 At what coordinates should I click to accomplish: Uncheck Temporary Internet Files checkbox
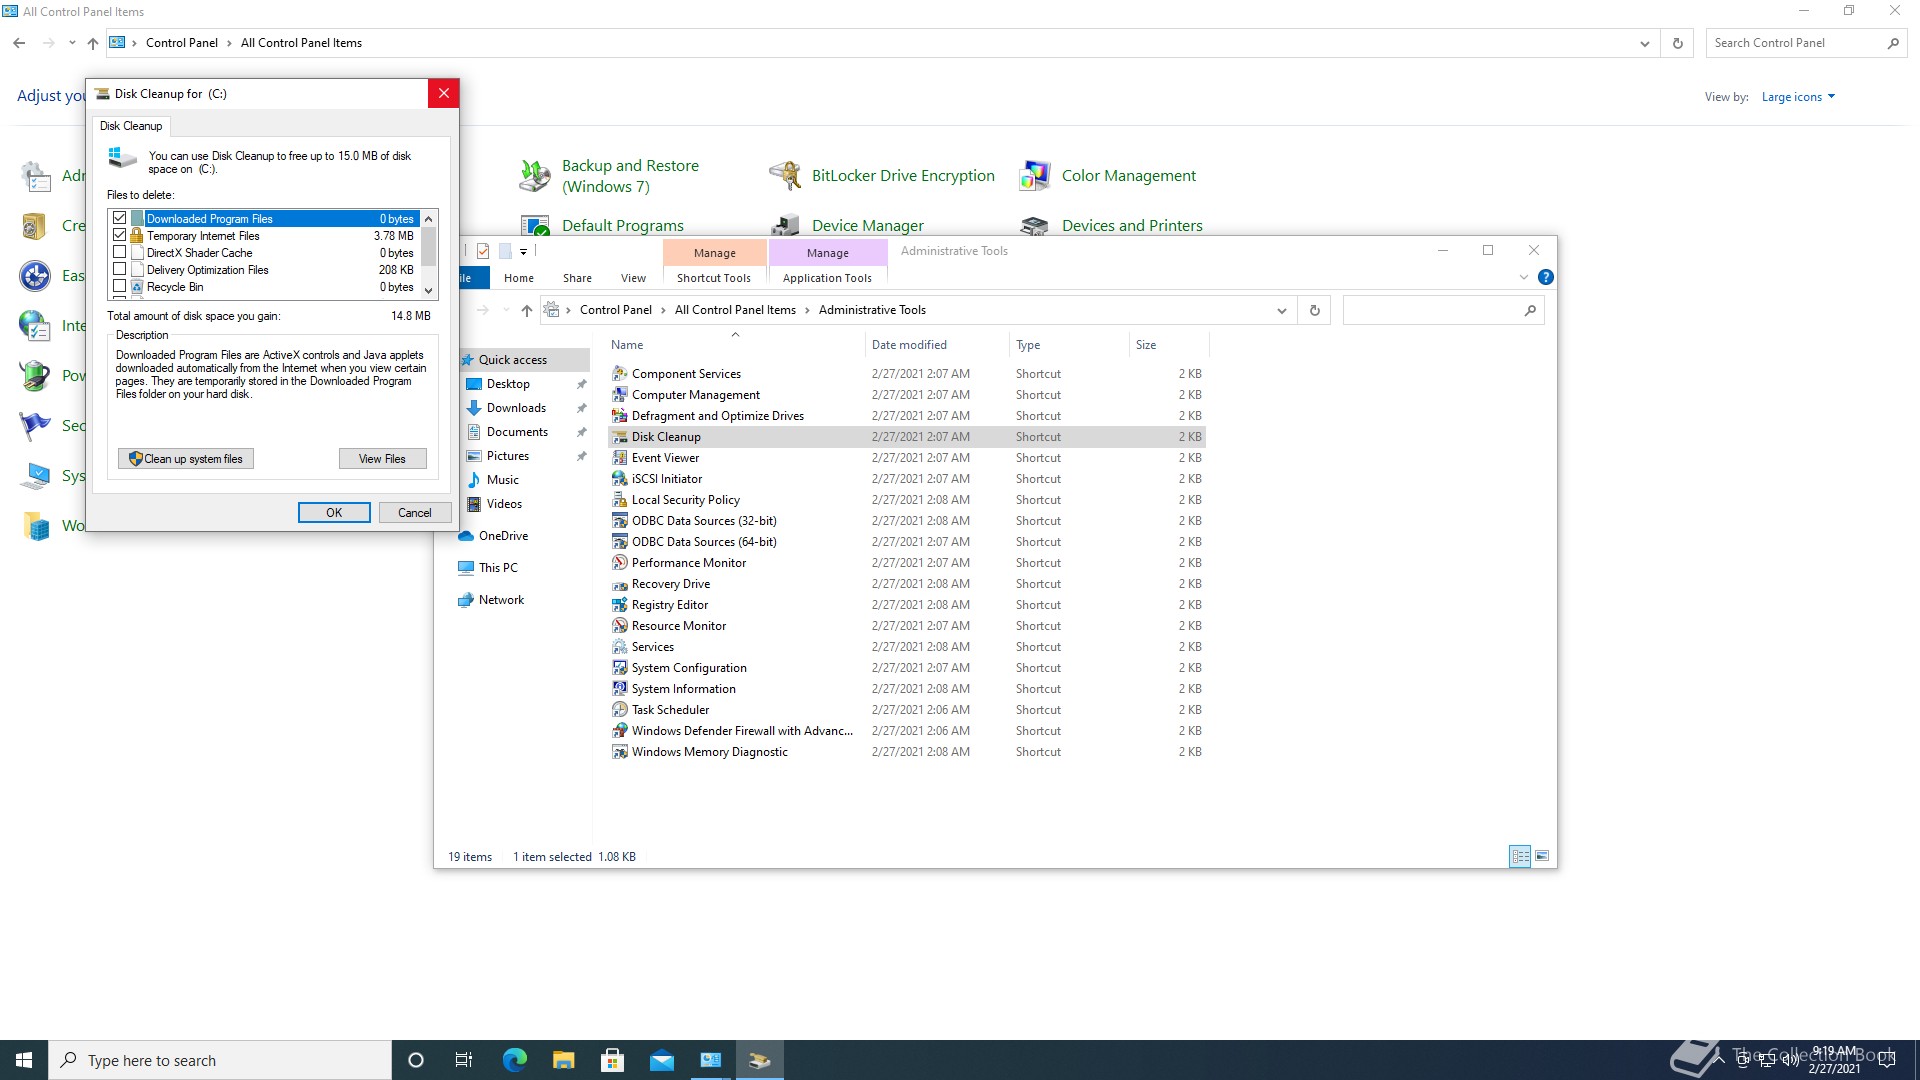[120, 235]
